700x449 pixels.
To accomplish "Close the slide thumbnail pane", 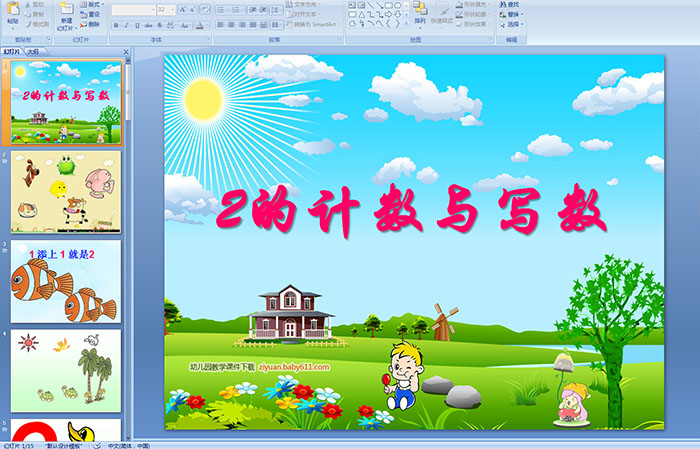I will click(x=125, y=50).
